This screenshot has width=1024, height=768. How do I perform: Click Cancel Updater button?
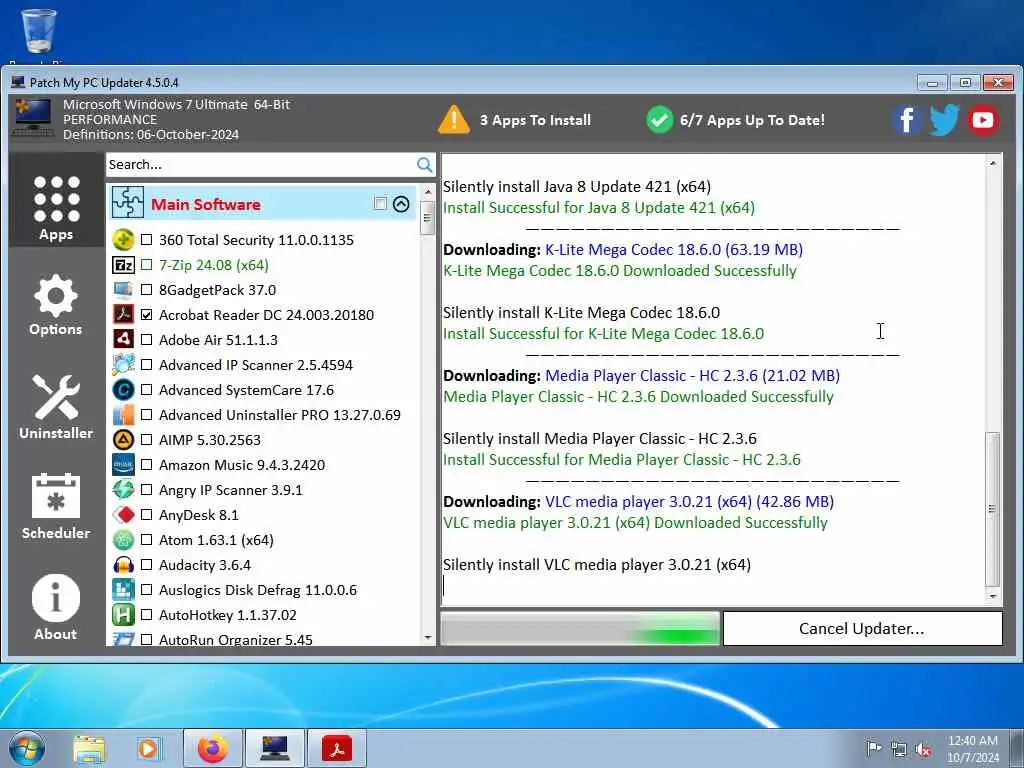[x=862, y=628]
